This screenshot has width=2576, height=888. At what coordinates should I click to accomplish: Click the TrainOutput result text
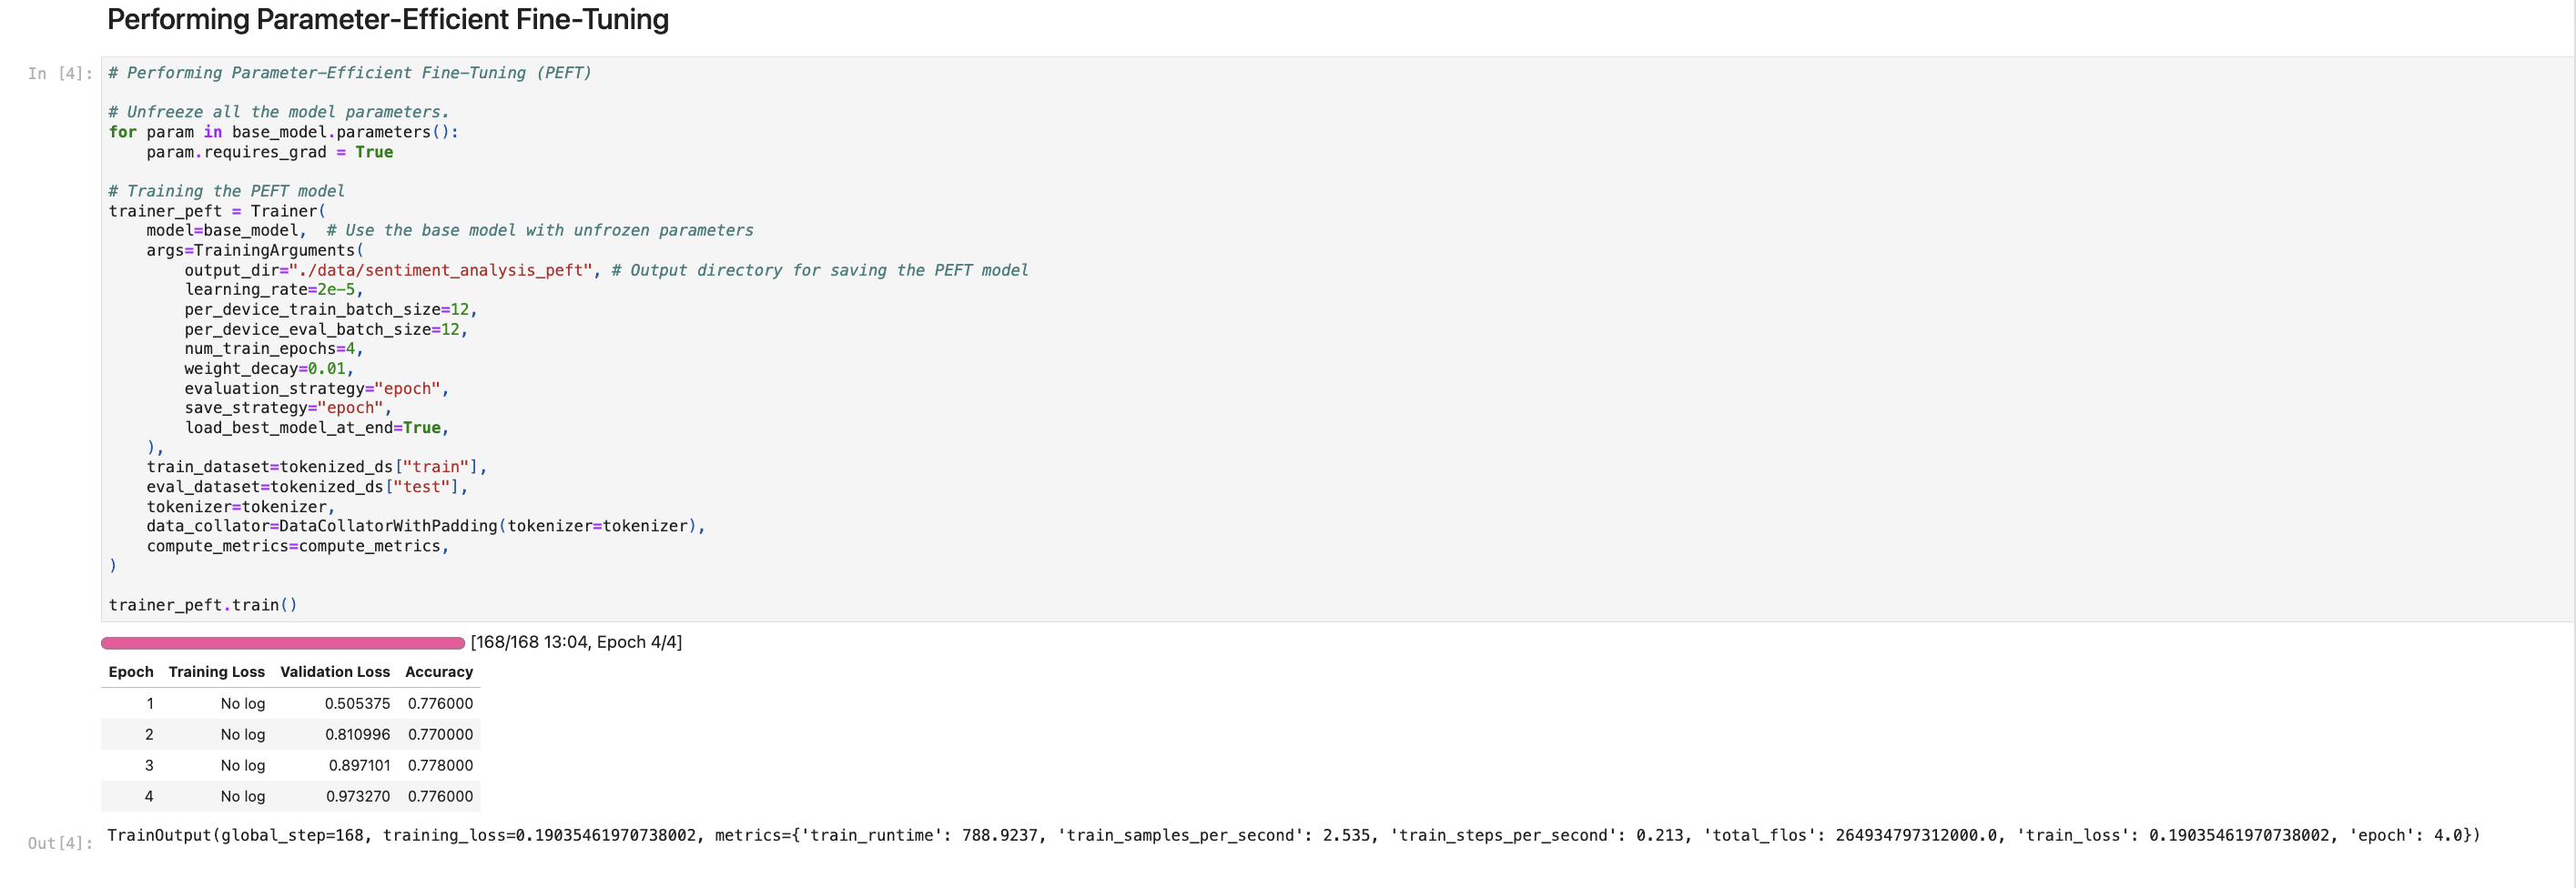1292,836
